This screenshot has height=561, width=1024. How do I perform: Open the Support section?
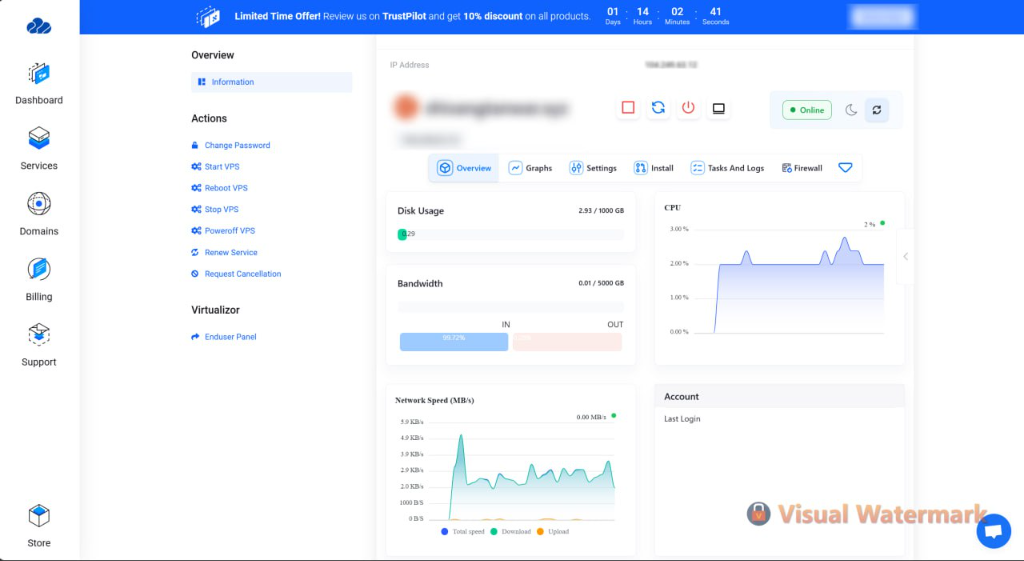click(x=39, y=345)
